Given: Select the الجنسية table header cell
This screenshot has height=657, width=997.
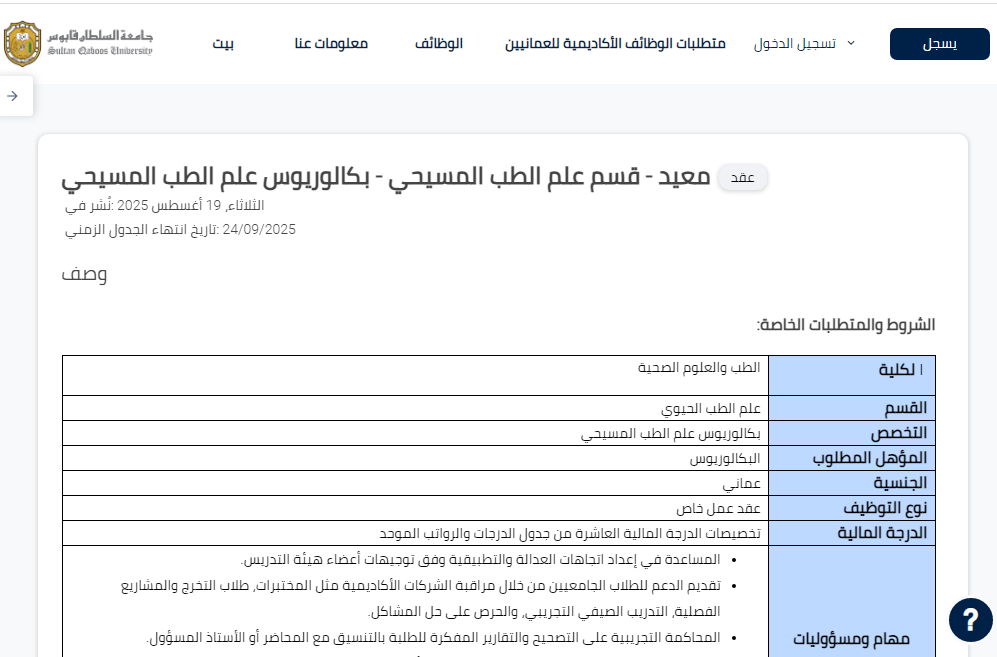Looking at the screenshot, I should pyautogui.click(x=851, y=483).
